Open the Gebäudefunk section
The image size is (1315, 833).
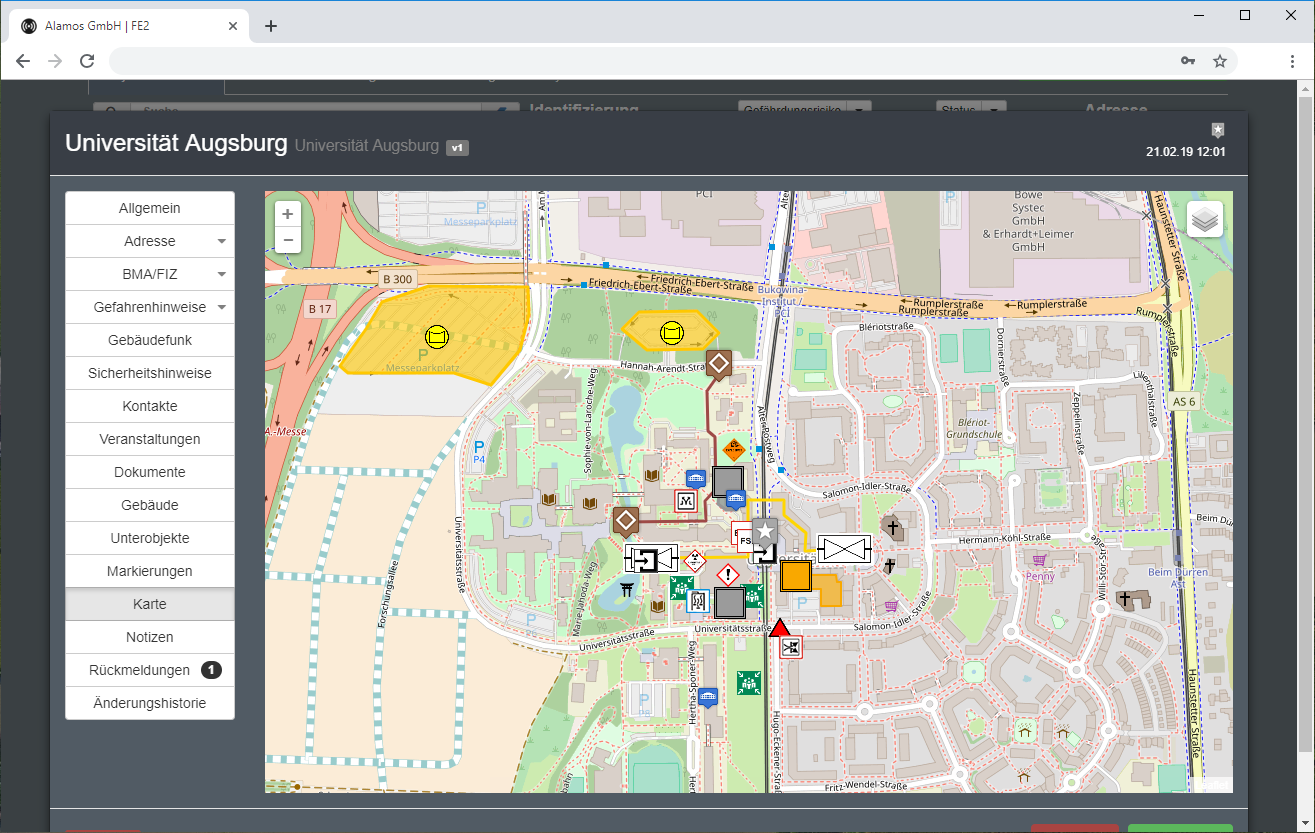point(150,340)
